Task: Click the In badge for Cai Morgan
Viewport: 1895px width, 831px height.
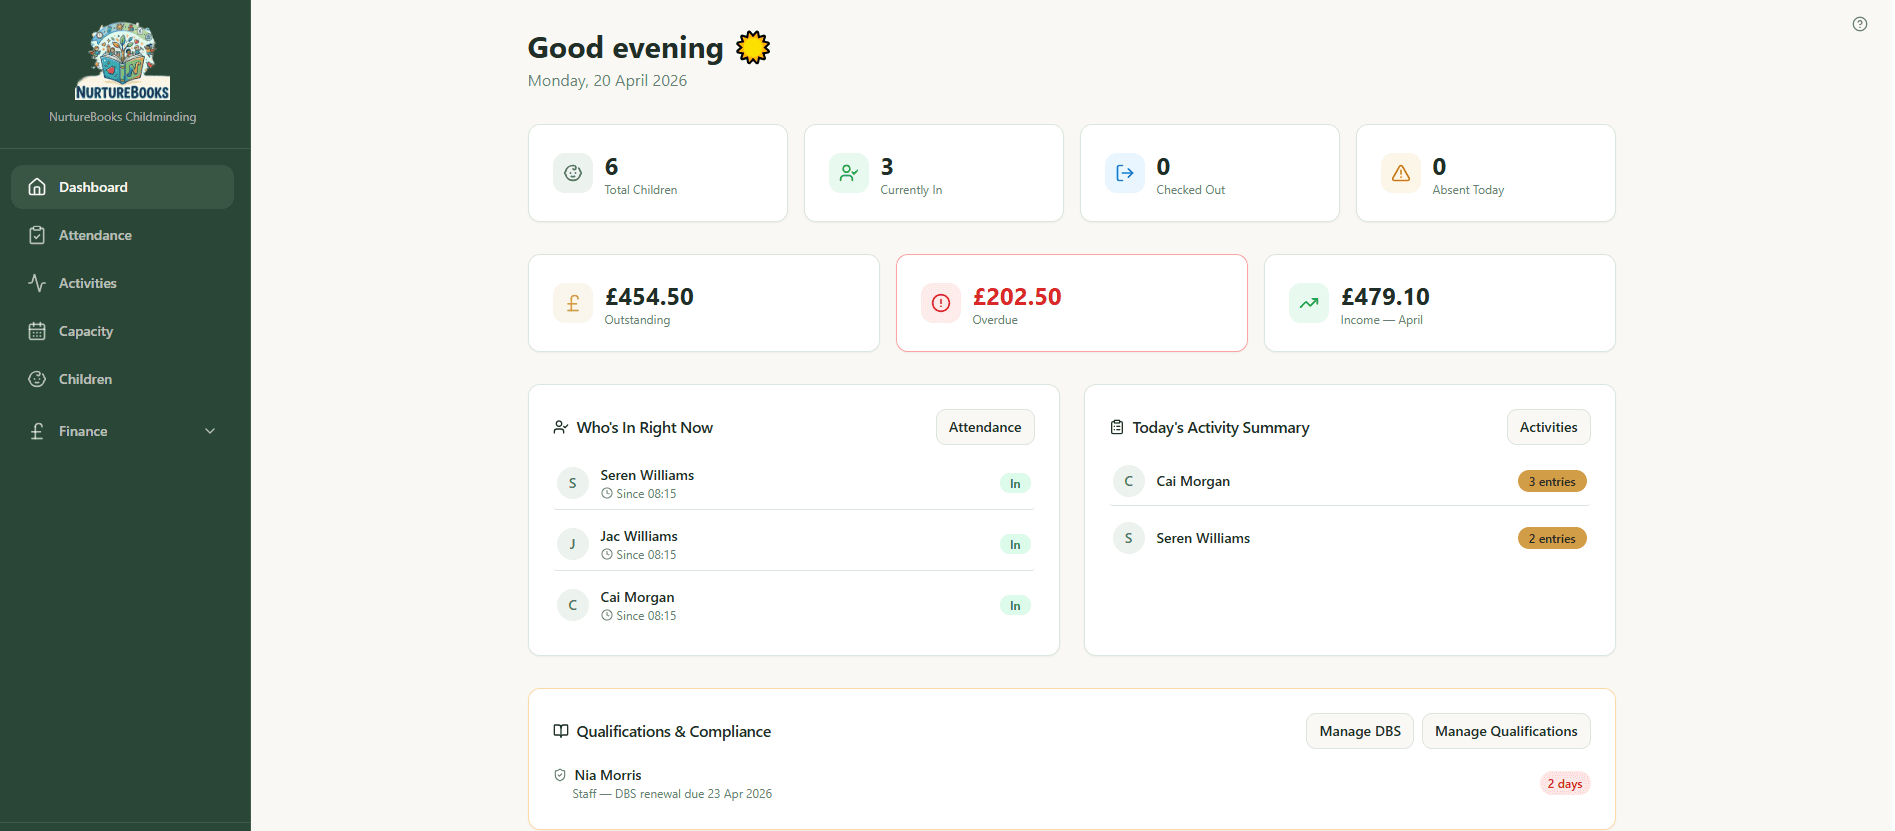Action: click(1015, 605)
